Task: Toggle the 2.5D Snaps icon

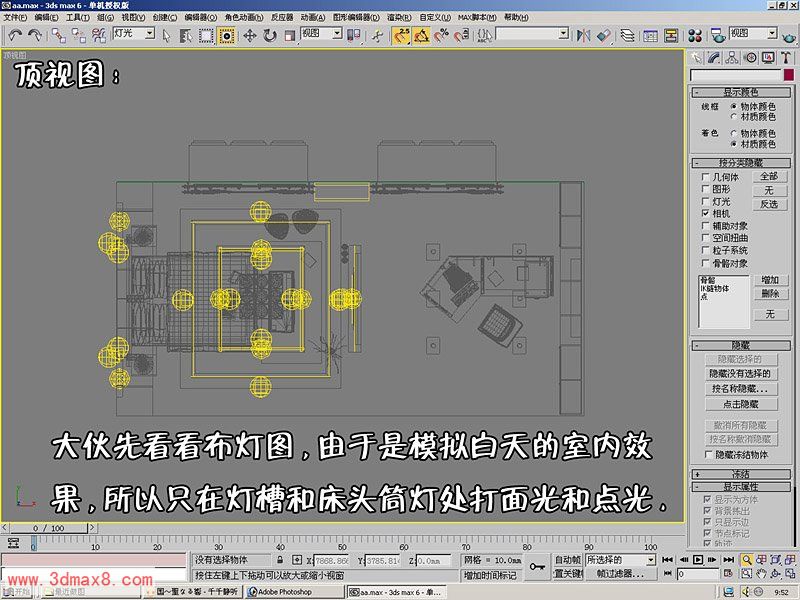Action: pos(401,35)
